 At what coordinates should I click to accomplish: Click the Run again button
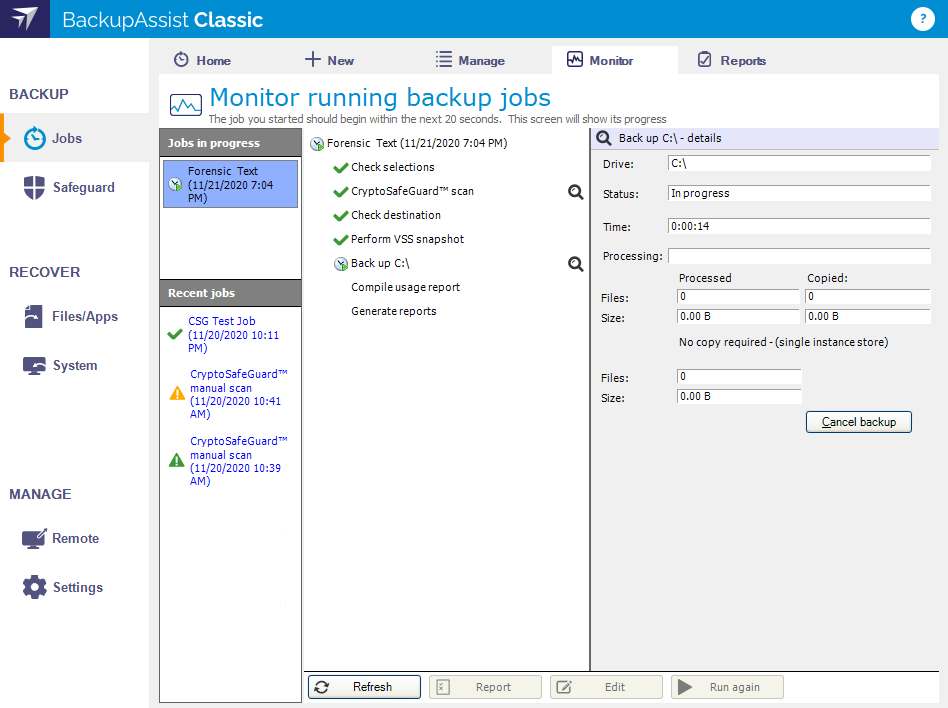(727, 687)
